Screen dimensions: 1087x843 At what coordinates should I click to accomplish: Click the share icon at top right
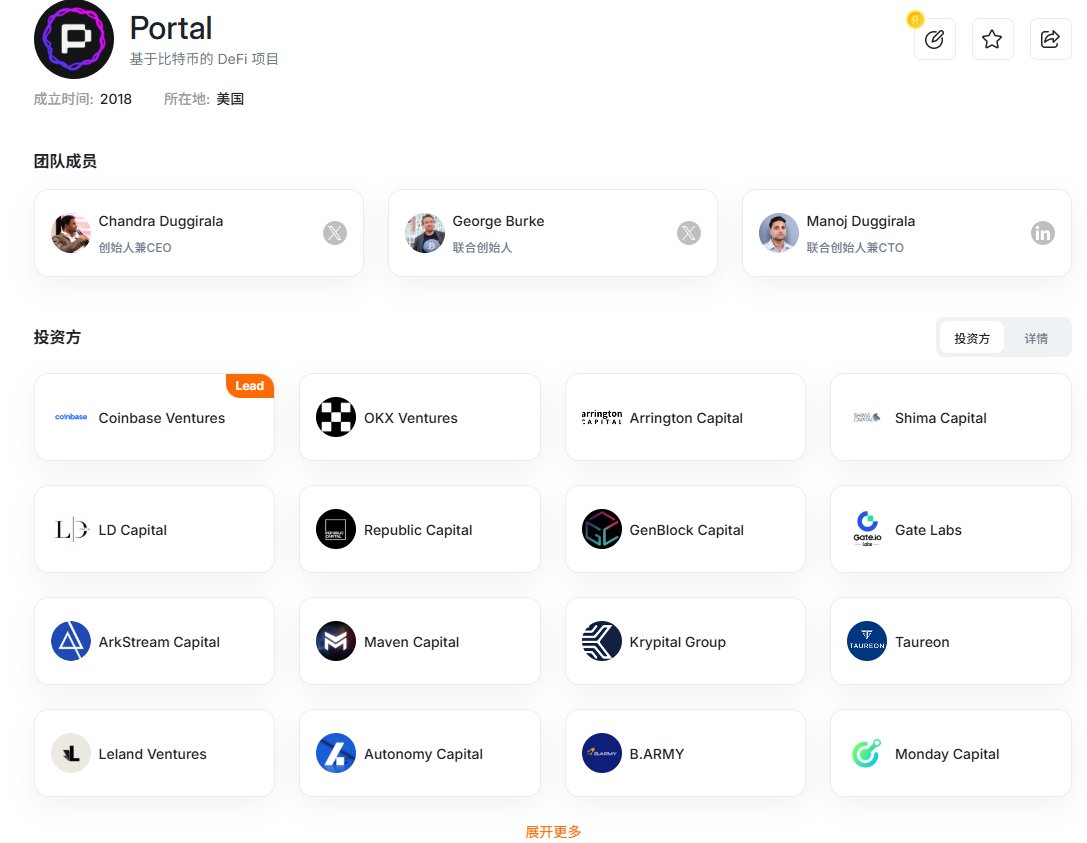pyautogui.click(x=1050, y=39)
